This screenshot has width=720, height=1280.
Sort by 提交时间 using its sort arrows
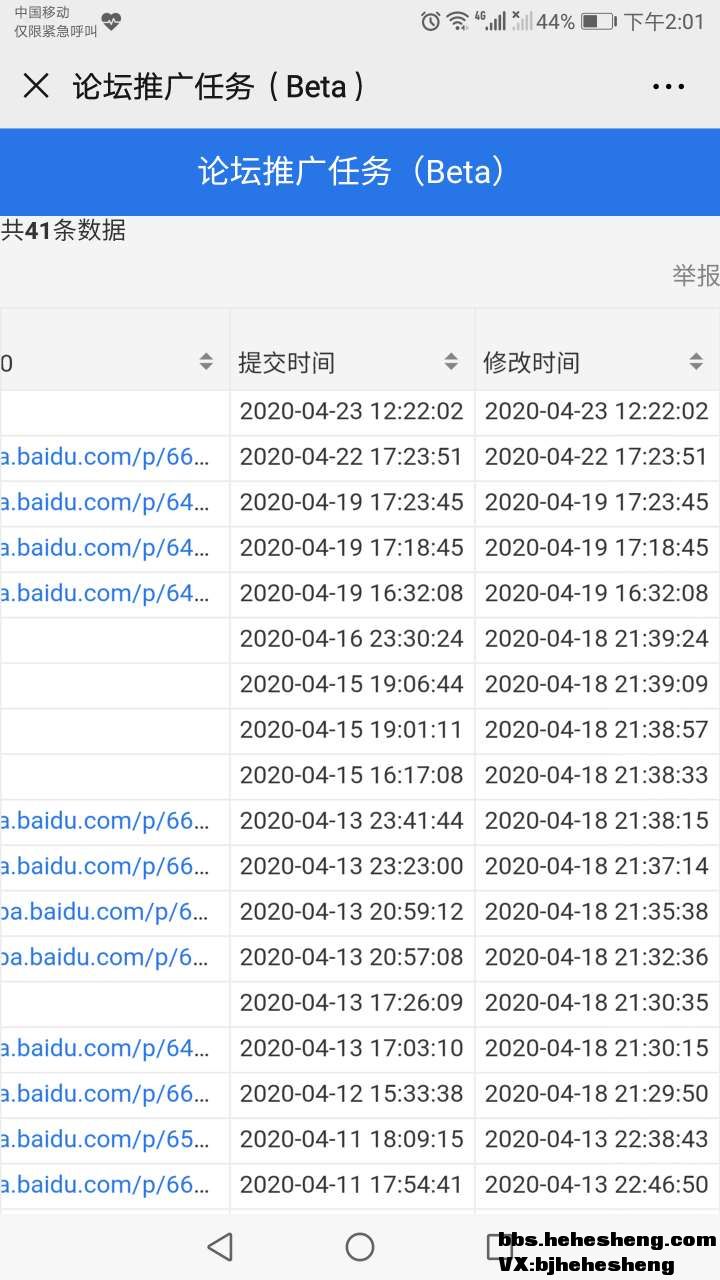tap(451, 362)
